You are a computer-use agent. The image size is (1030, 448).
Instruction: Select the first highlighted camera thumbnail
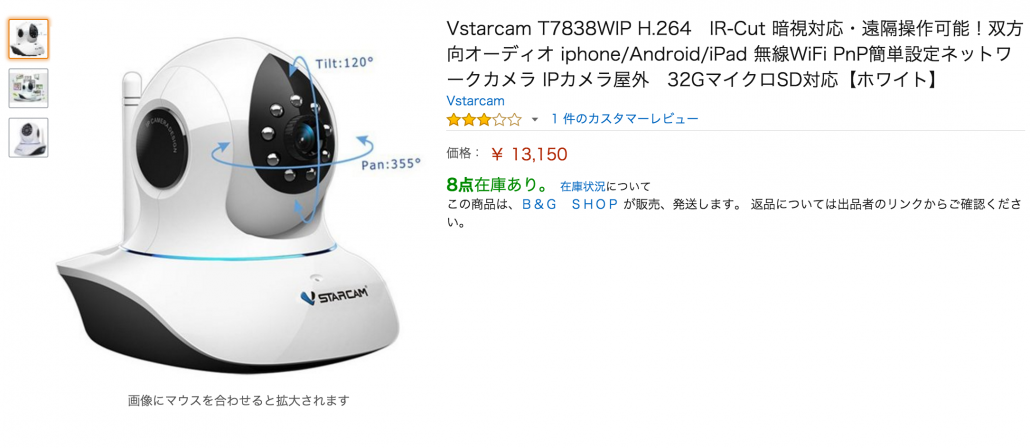28,39
